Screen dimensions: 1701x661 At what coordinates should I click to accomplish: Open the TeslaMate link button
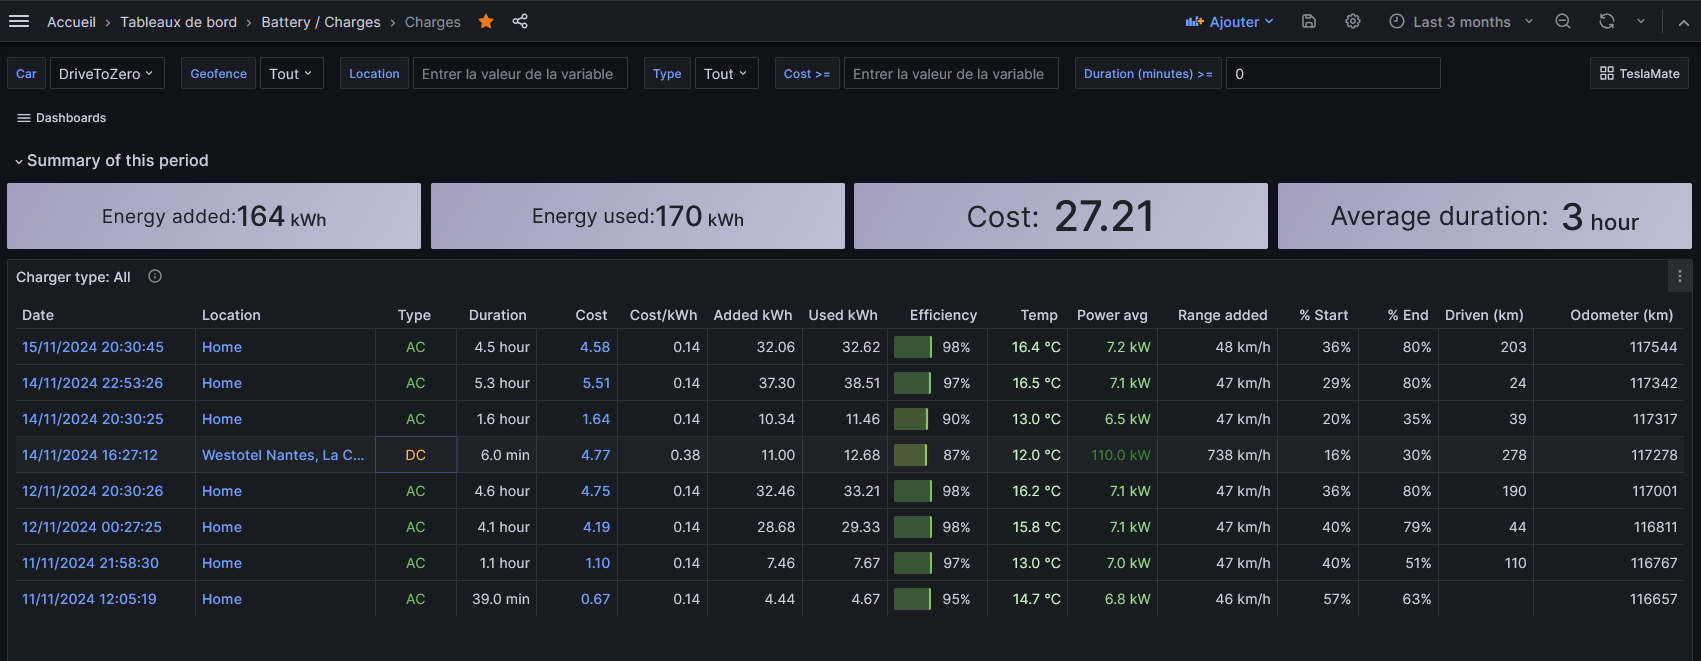1640,73
